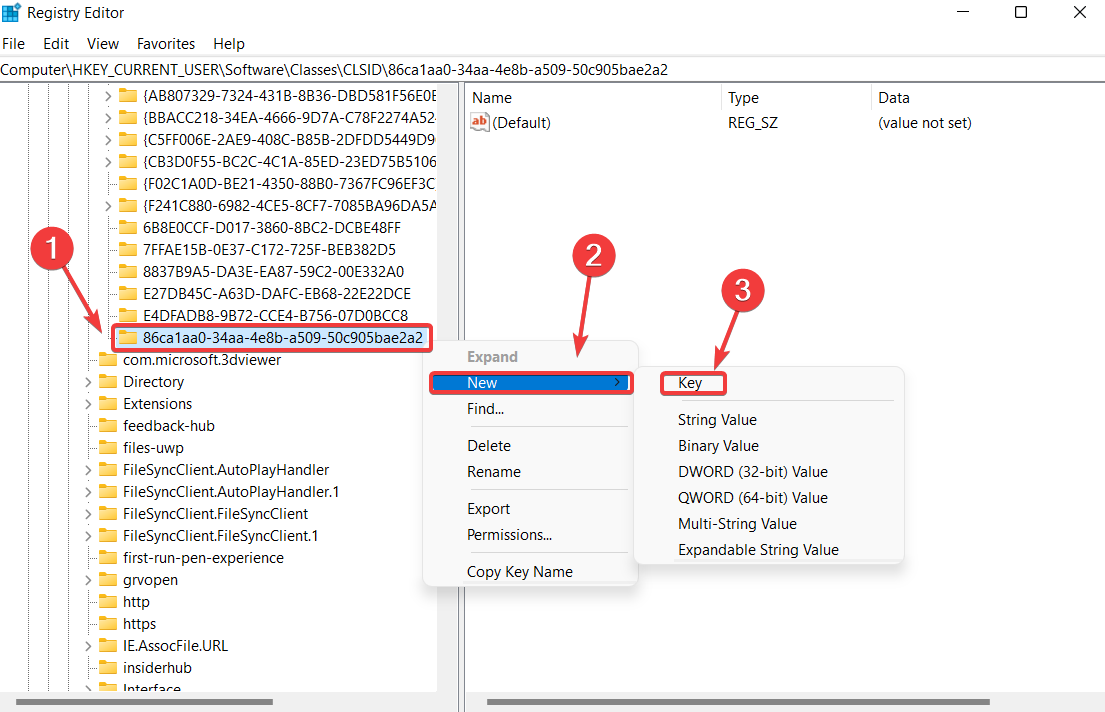Click the insiderhub folder icon
Image resolution: width=1105 pixels, height=712 pixels.
[x=110, y=667]
